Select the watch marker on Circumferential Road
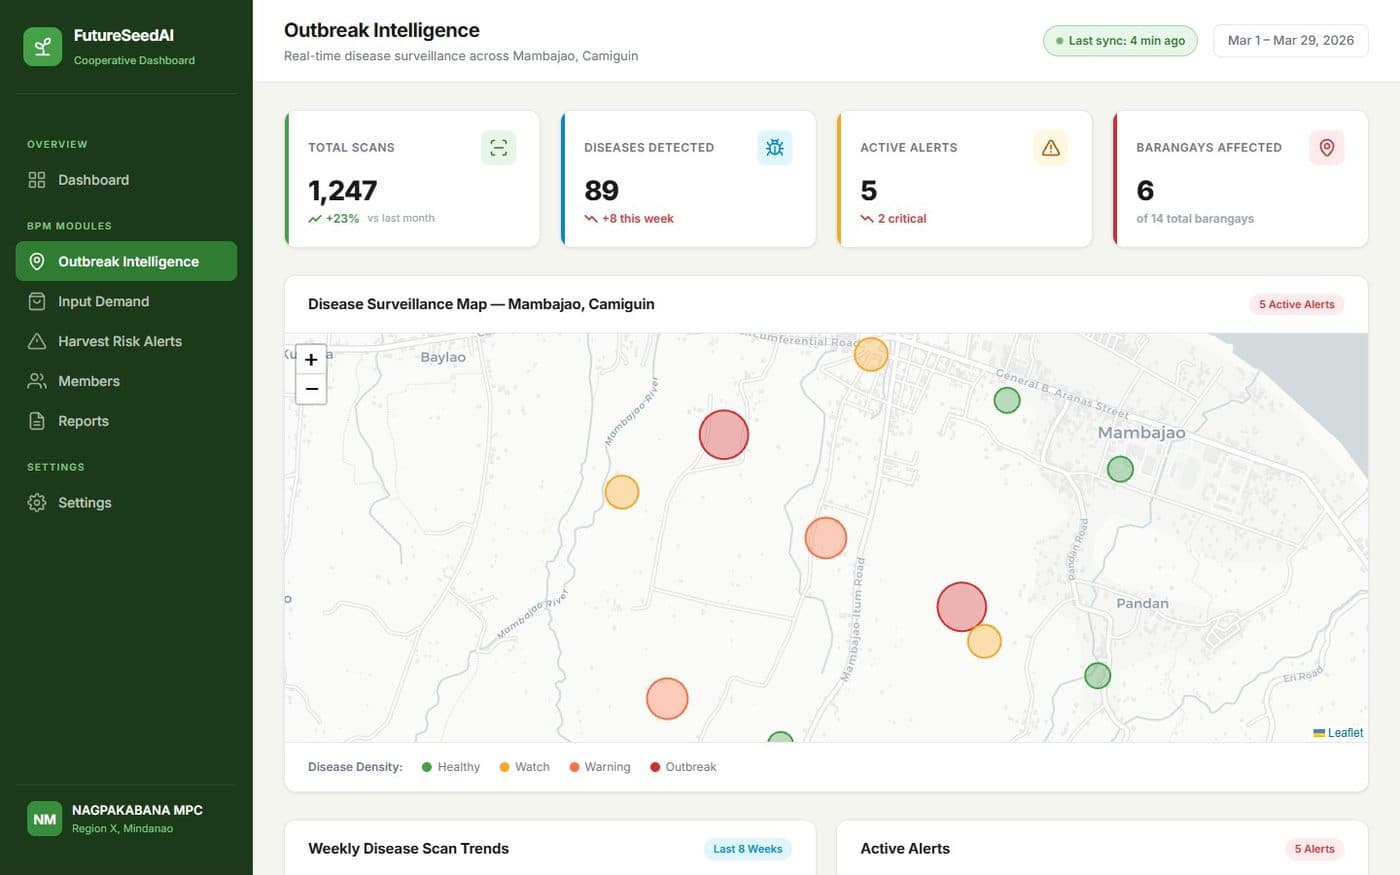The height and width of the screenshot is (875, 1400). (871, 354)
